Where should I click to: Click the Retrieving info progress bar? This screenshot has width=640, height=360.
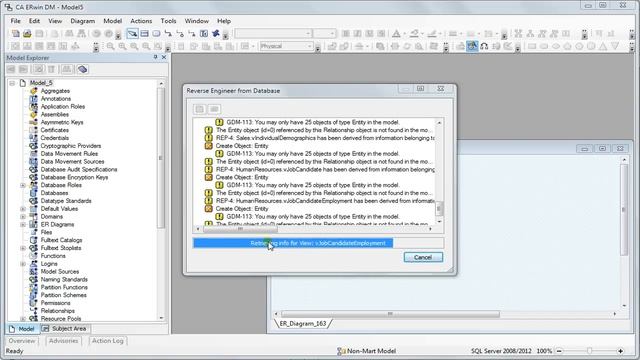[318, 243]
